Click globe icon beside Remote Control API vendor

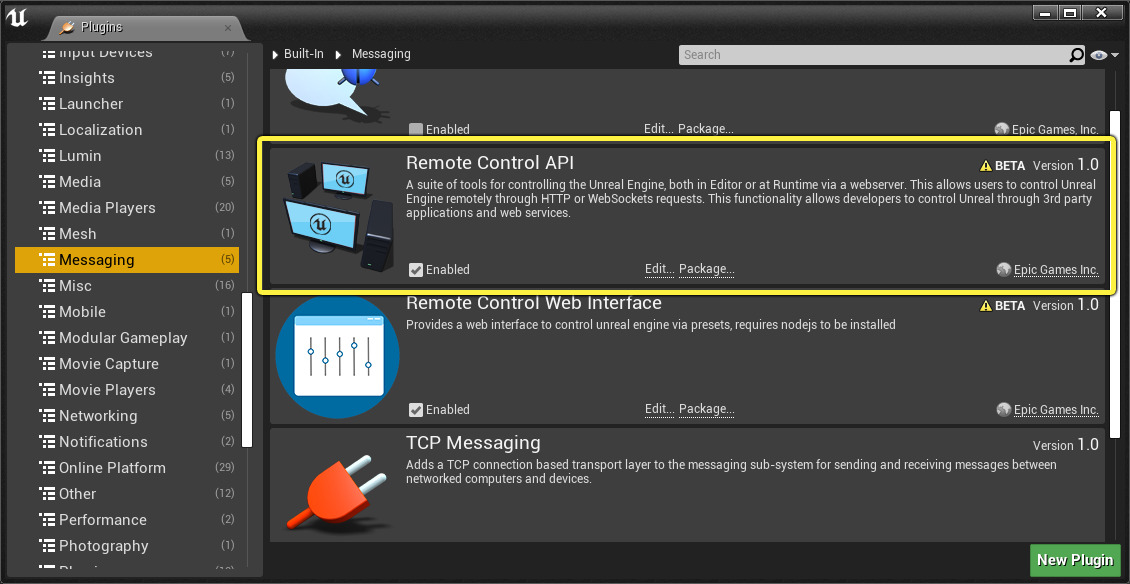click(1003, 270)
